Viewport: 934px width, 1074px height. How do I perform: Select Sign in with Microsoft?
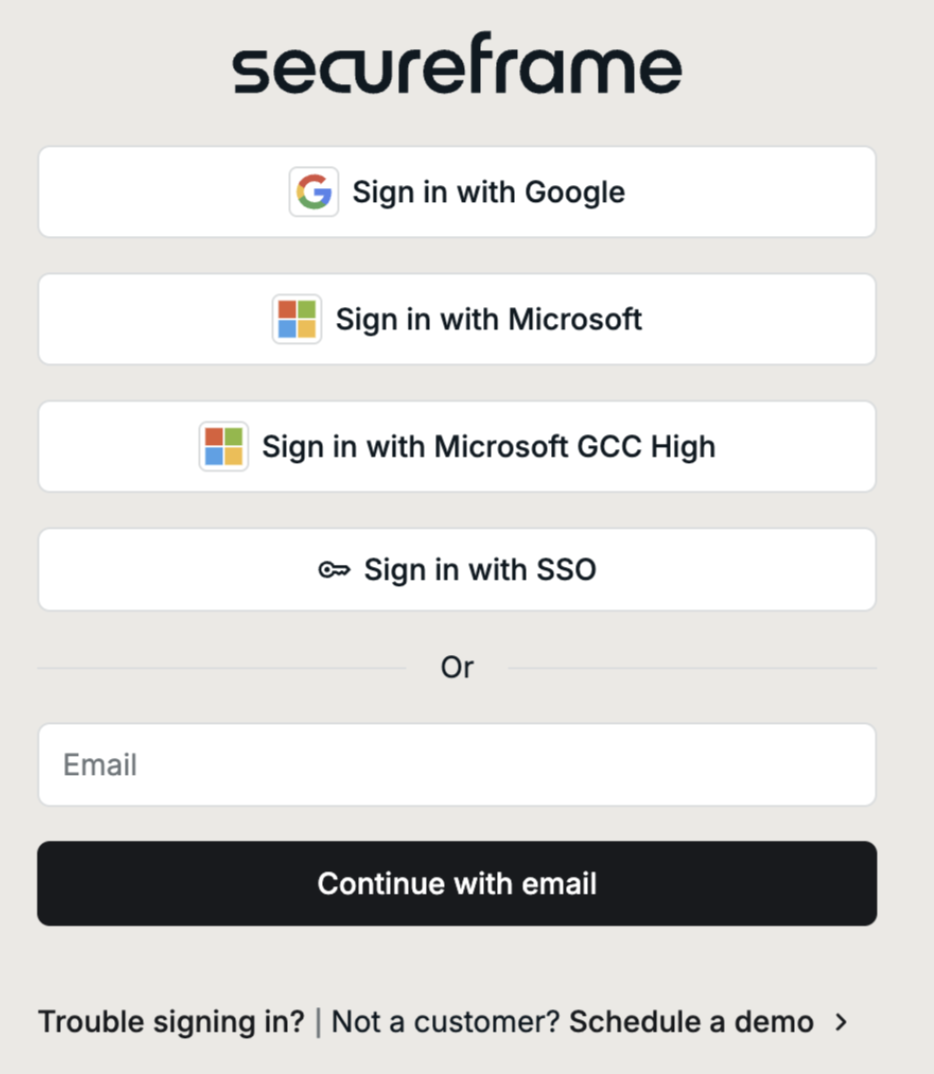(x=456, y=319)
